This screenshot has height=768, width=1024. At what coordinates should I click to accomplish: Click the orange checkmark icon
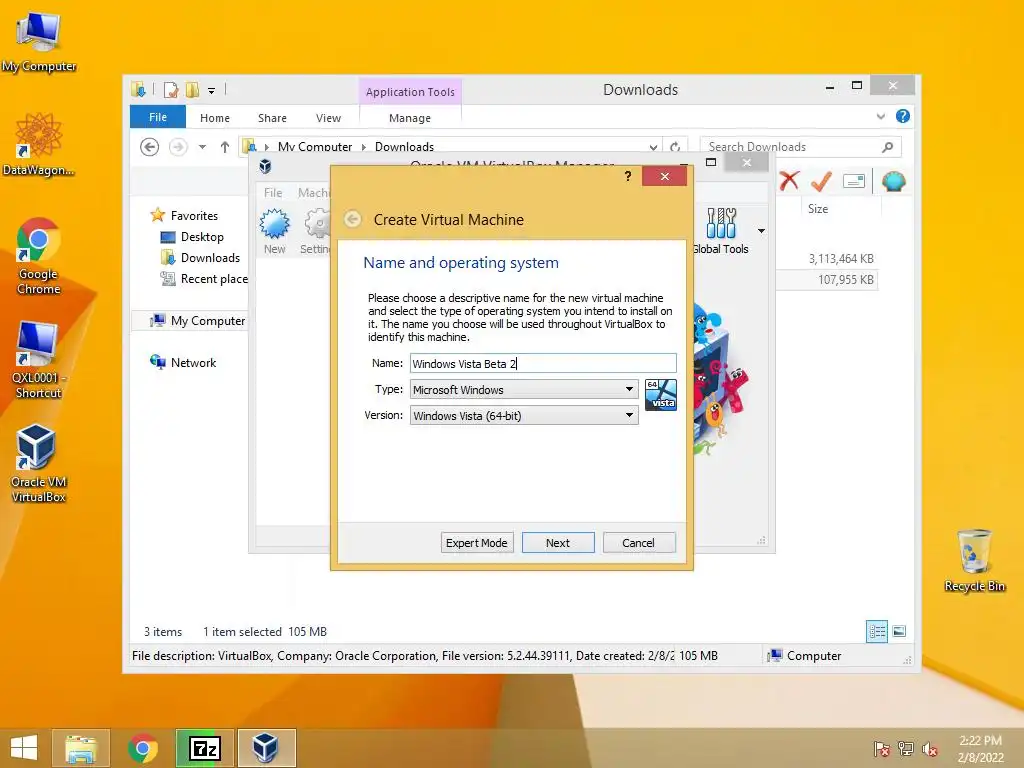tap(821, 181)
